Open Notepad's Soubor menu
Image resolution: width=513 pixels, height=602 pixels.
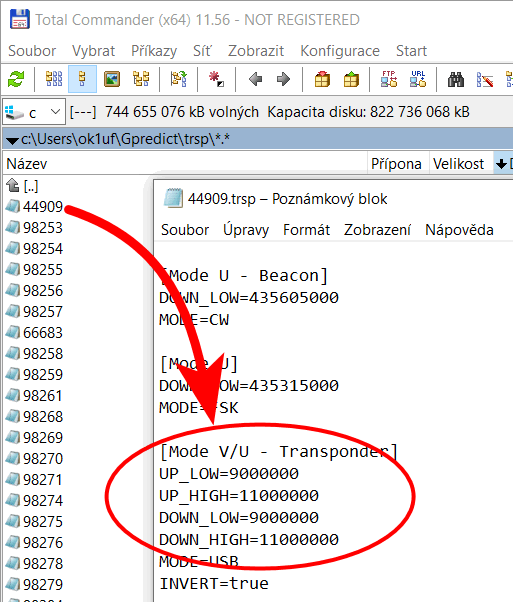click(x=185, y=230)
